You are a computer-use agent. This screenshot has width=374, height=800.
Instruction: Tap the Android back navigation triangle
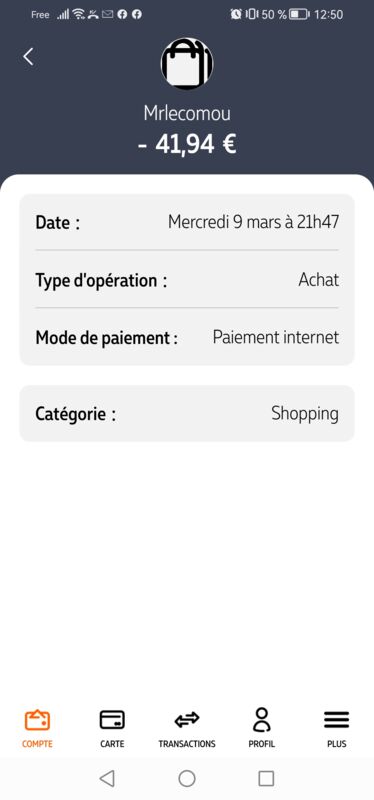107,778
